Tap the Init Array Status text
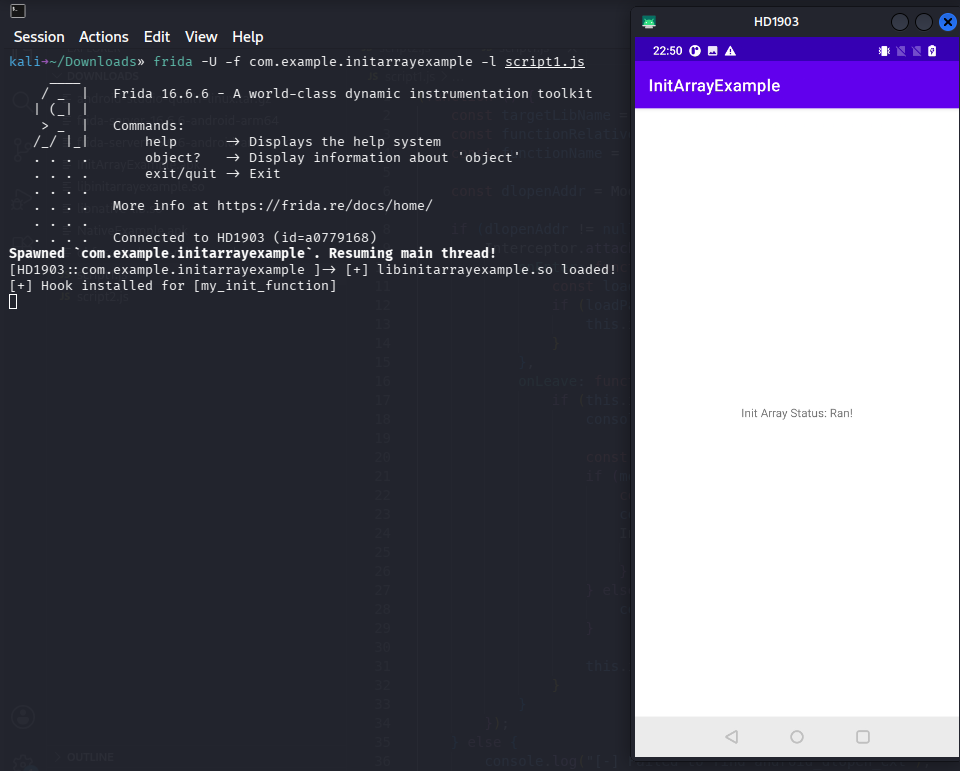960x771 pixels. click(x=797, y=413)
